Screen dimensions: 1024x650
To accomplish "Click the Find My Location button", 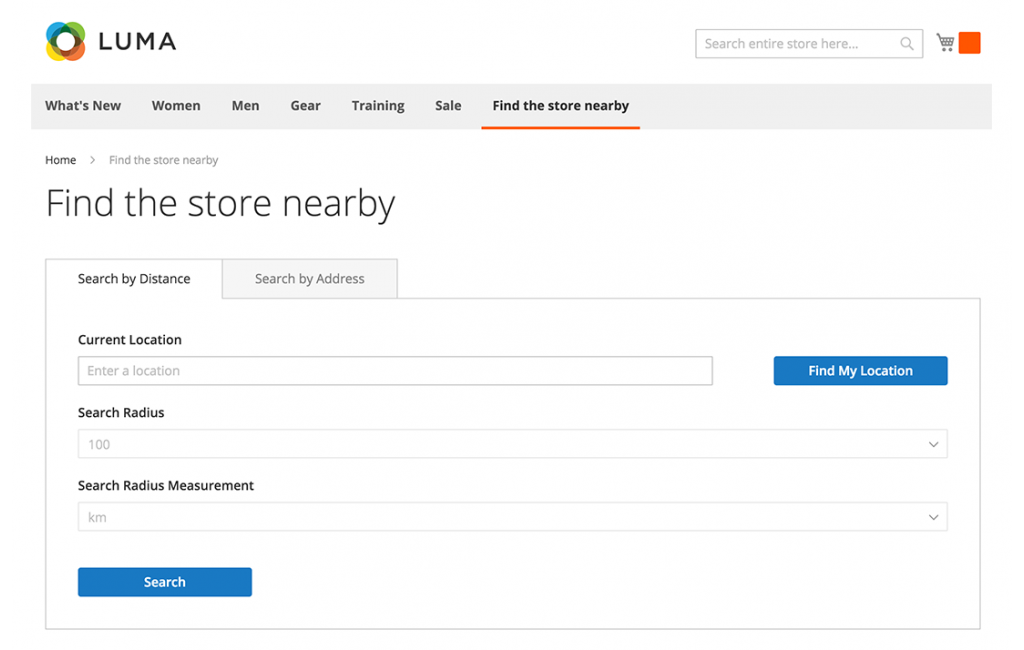I will 860,370.
